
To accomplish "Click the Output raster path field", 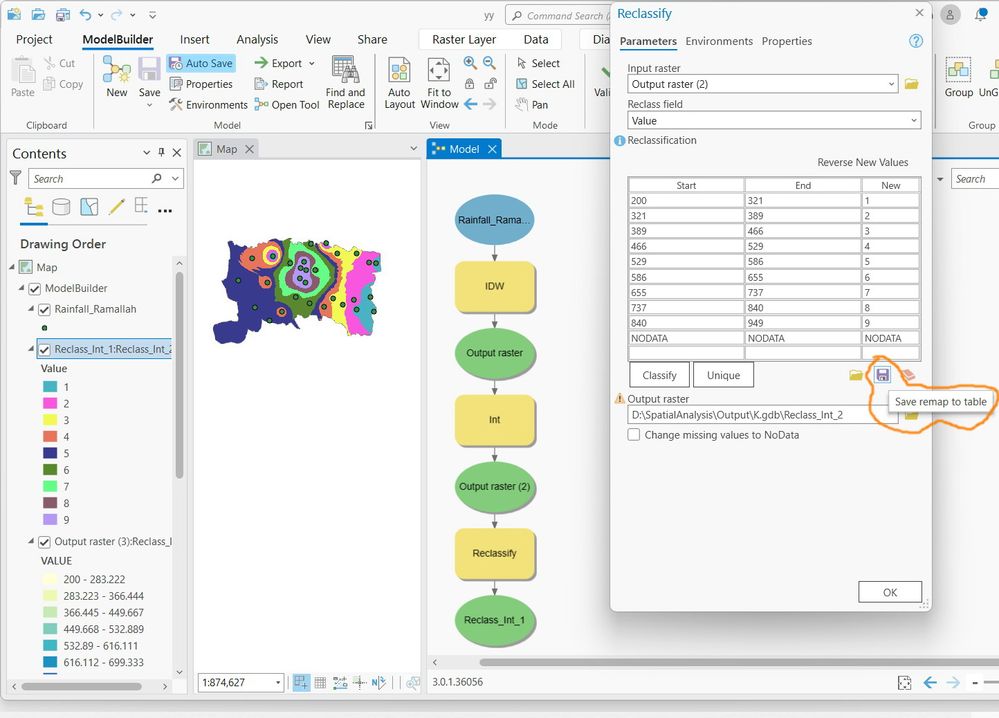I will pos(763,415).
